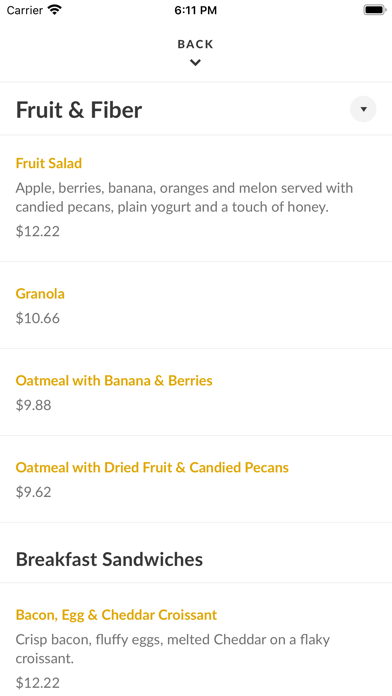
Task: Tap the $12.22 Fruit Salad price
Action: pyautogui.click(x=38, y=231)
